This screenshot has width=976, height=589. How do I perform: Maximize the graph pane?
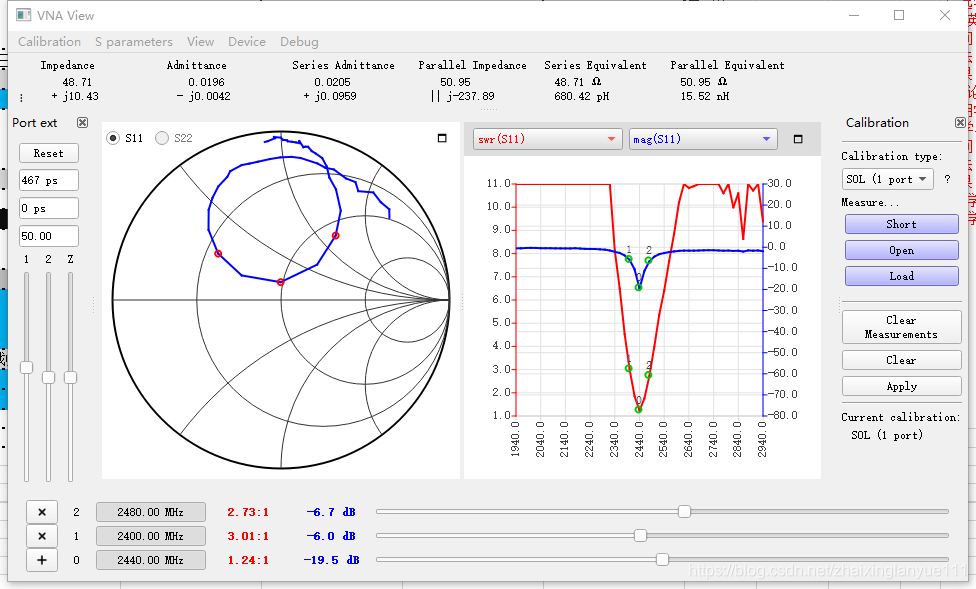pyautogui.click(x=798, y=139)
